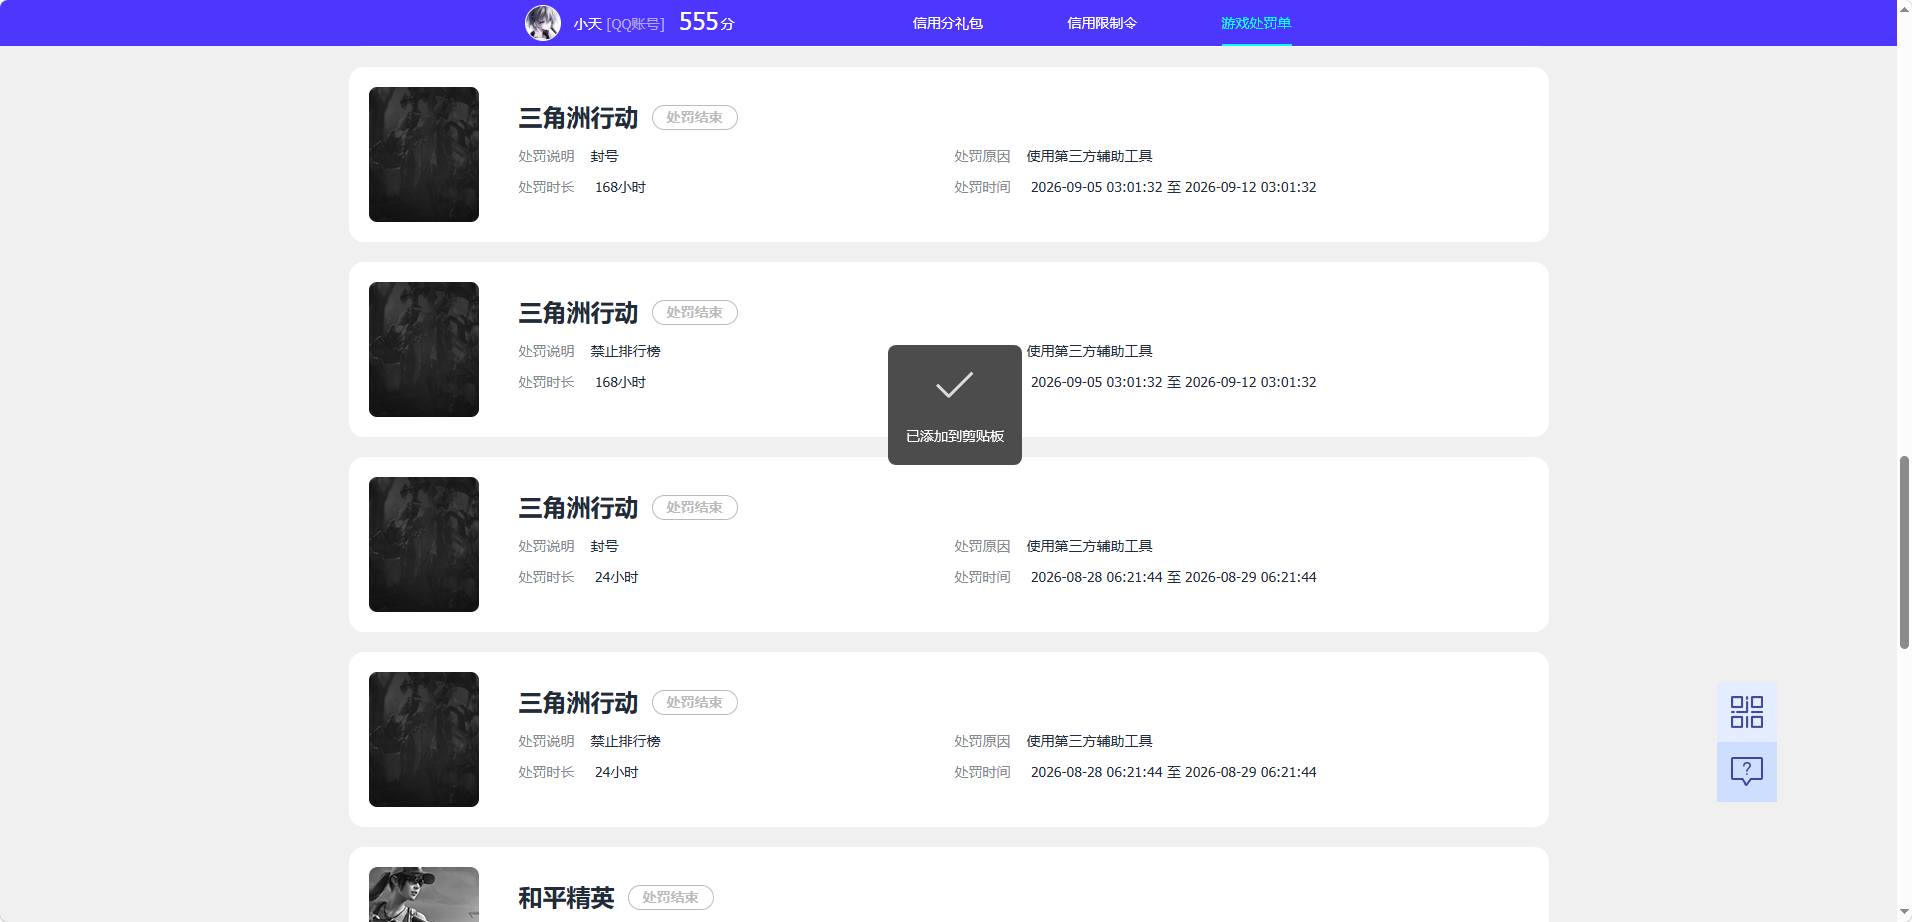Click 三角洲行动 title of 168小时 禁止排行榜 record
The width and height of the screenshot is (1912, 922).
pos(578,313)
